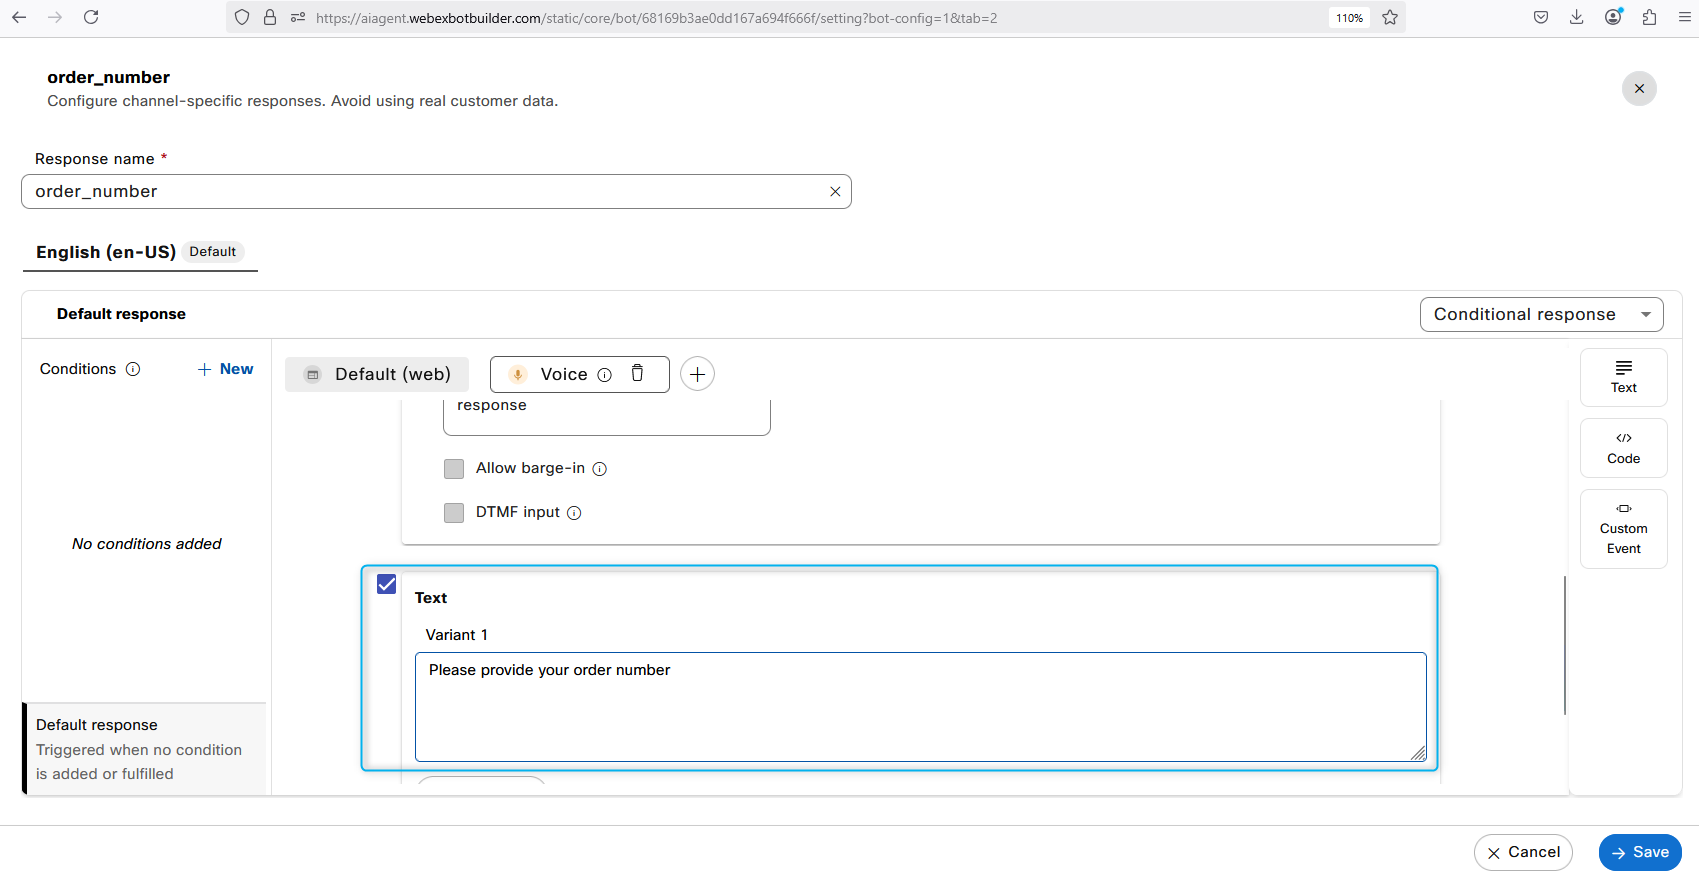The width and height of the screenshot is (1699, 878).
Task: Delete the Voice channel using trash icon
Action: click(x=637, y=374)
